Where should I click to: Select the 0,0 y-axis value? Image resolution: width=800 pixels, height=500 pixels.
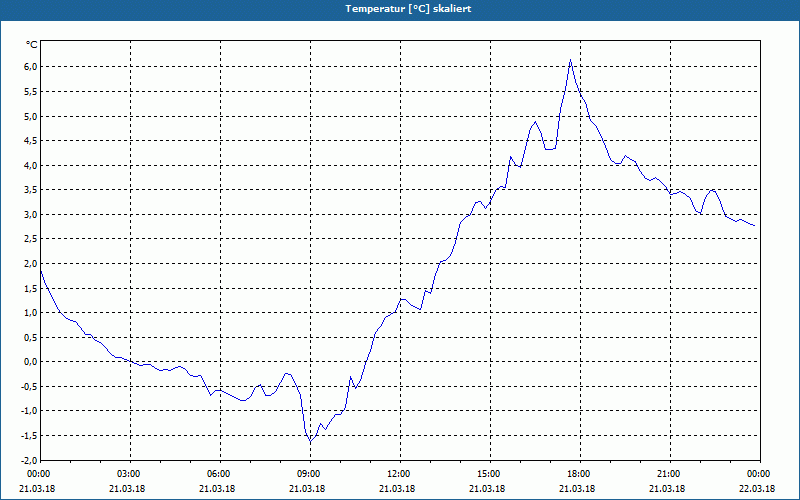(30, 362)
